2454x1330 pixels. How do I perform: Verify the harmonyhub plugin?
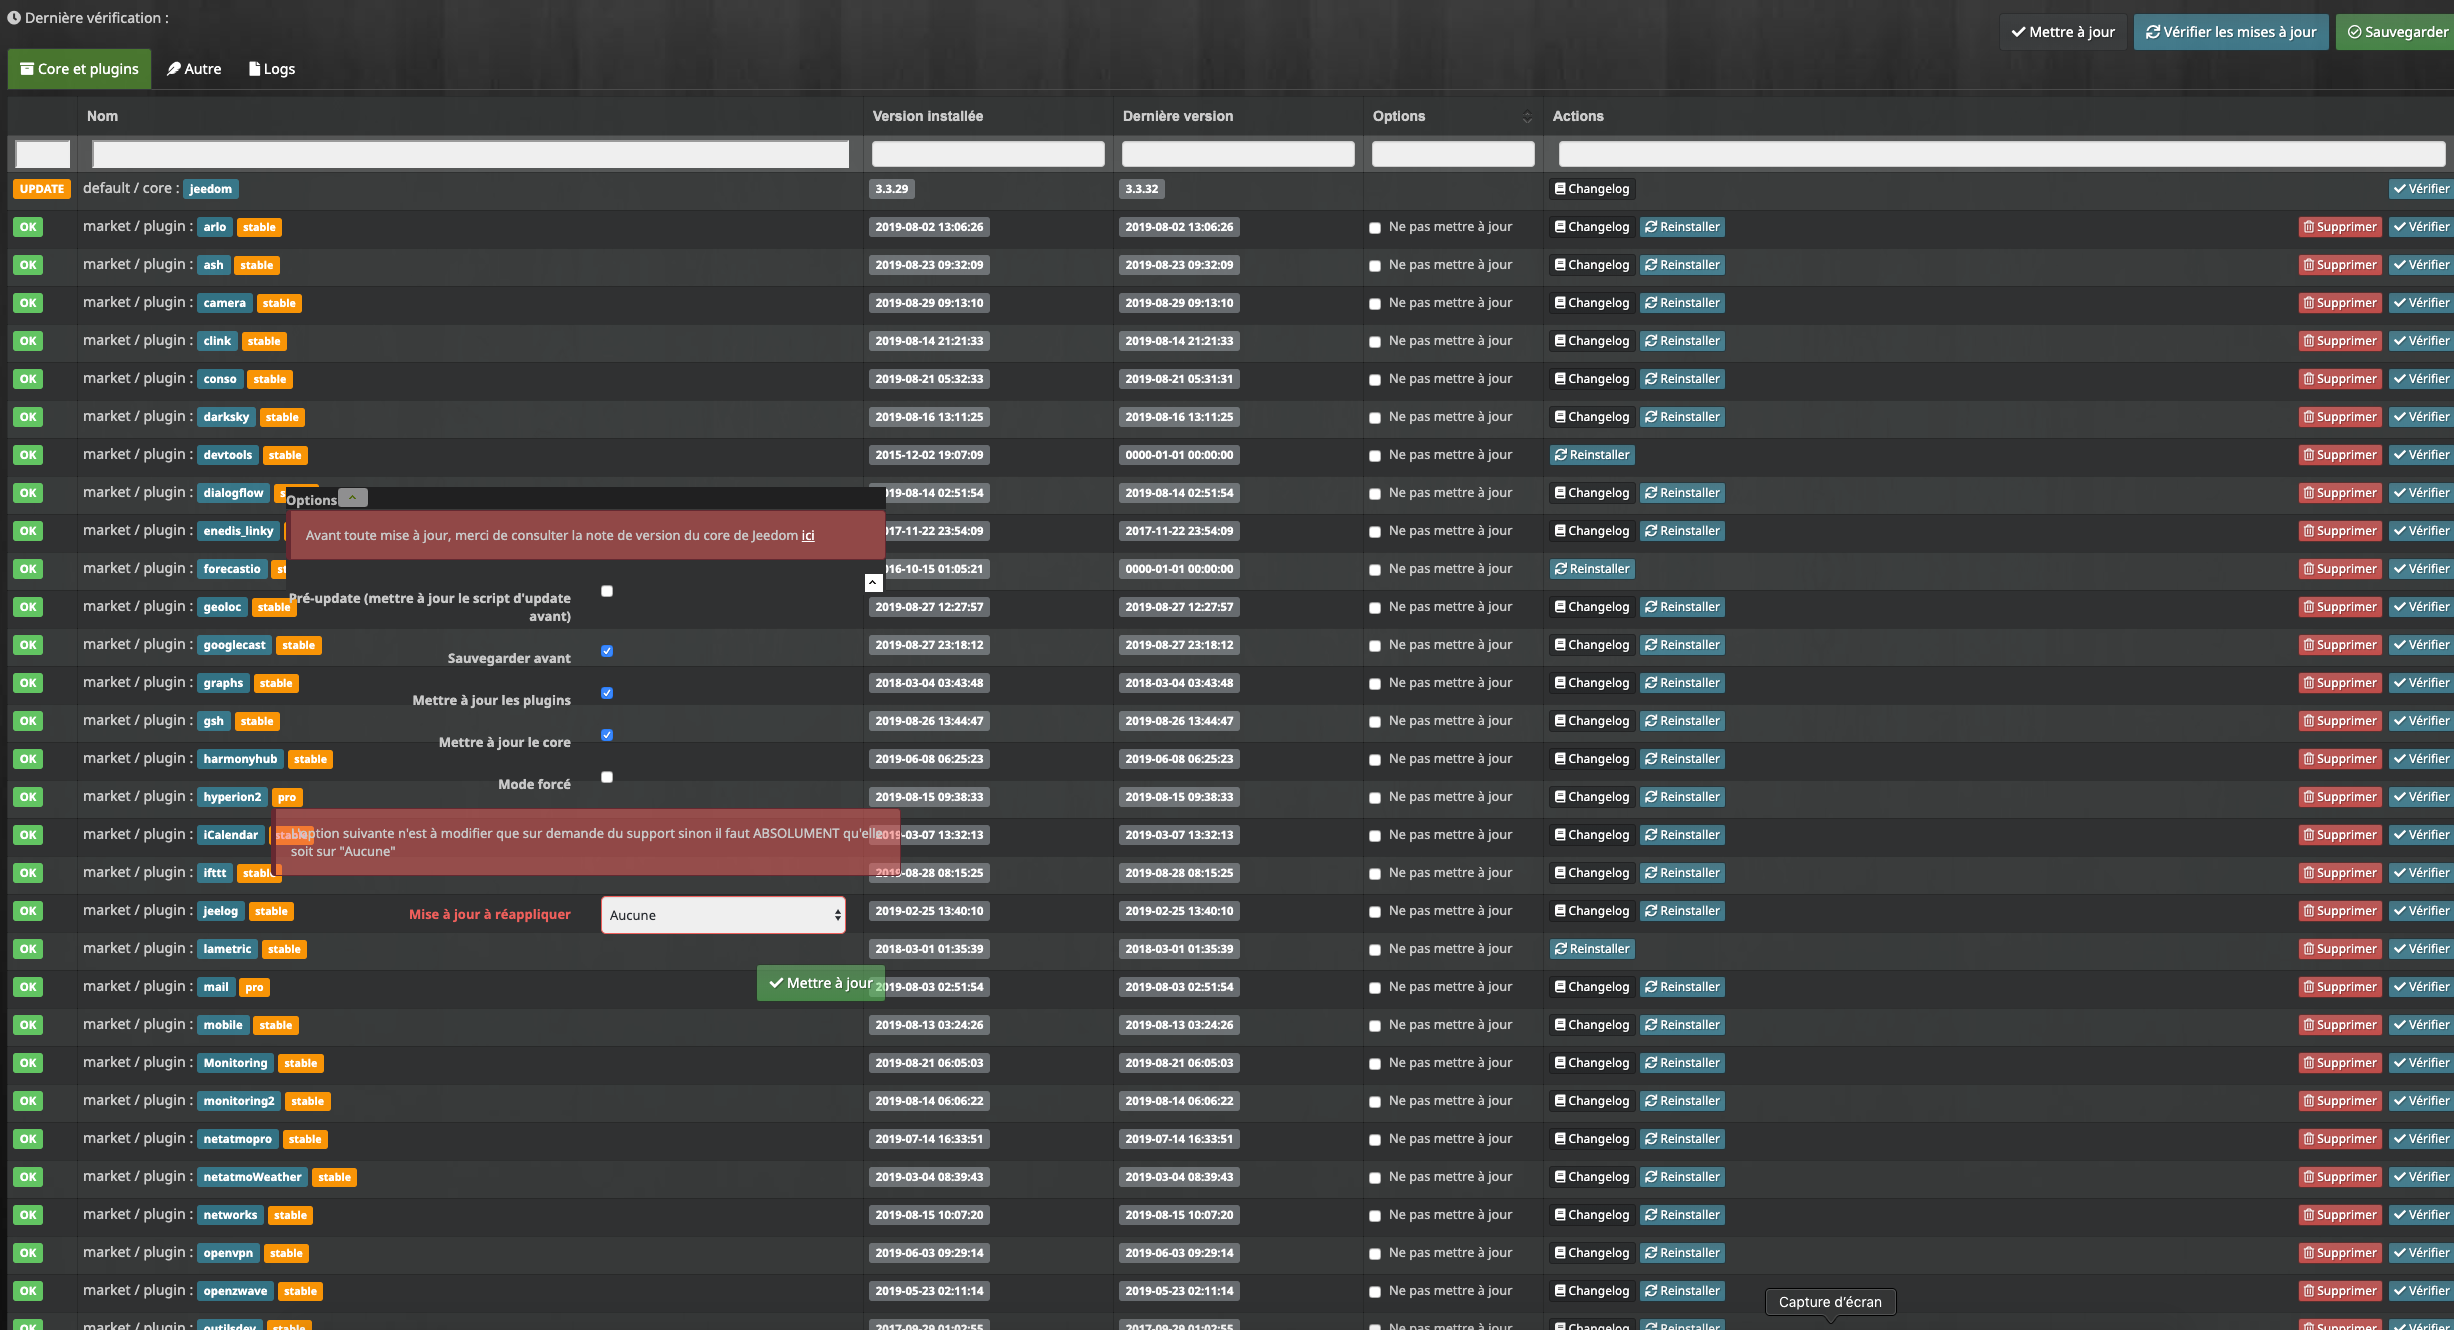[x=2421, y=759]
